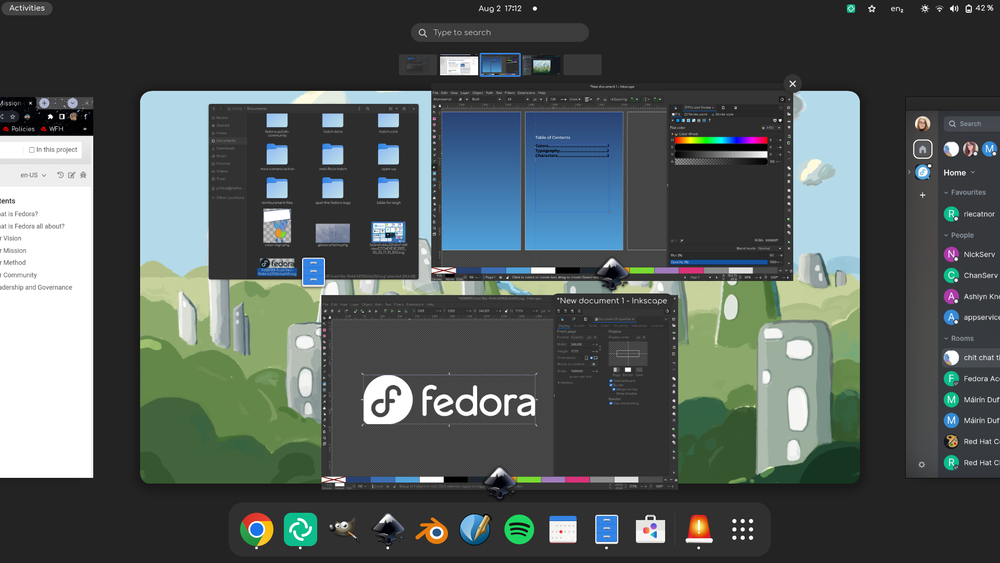
Task: Open tab search chevron in browser
Action: point(73,103)
